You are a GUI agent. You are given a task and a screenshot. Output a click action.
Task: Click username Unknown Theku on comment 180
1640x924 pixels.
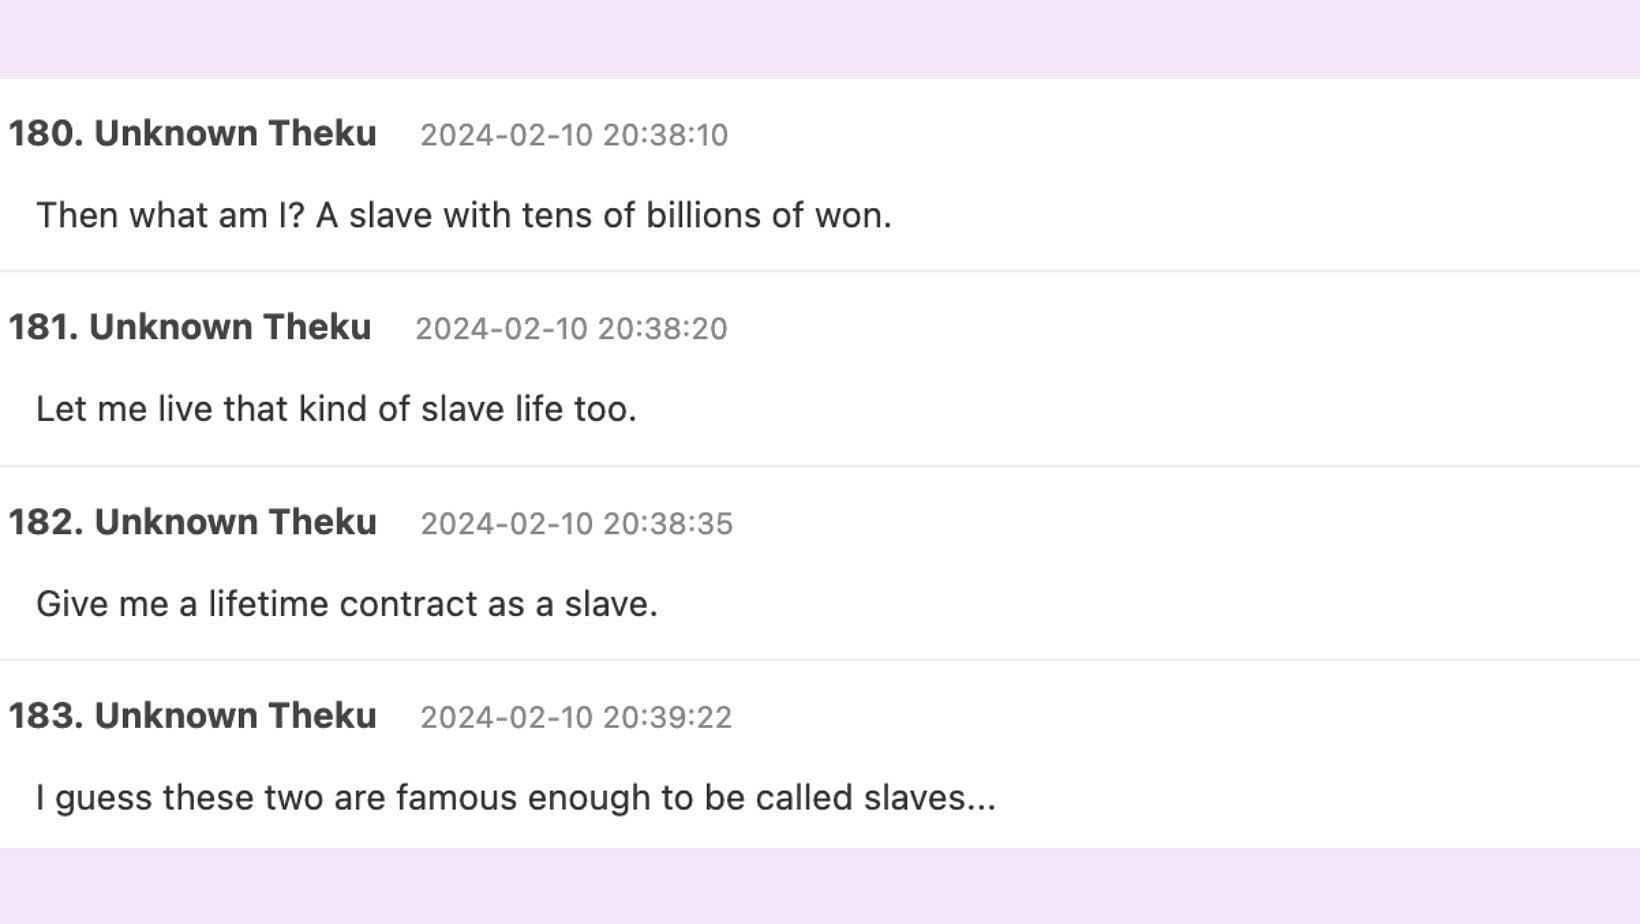pyautogui.click(x=235, y=133)
